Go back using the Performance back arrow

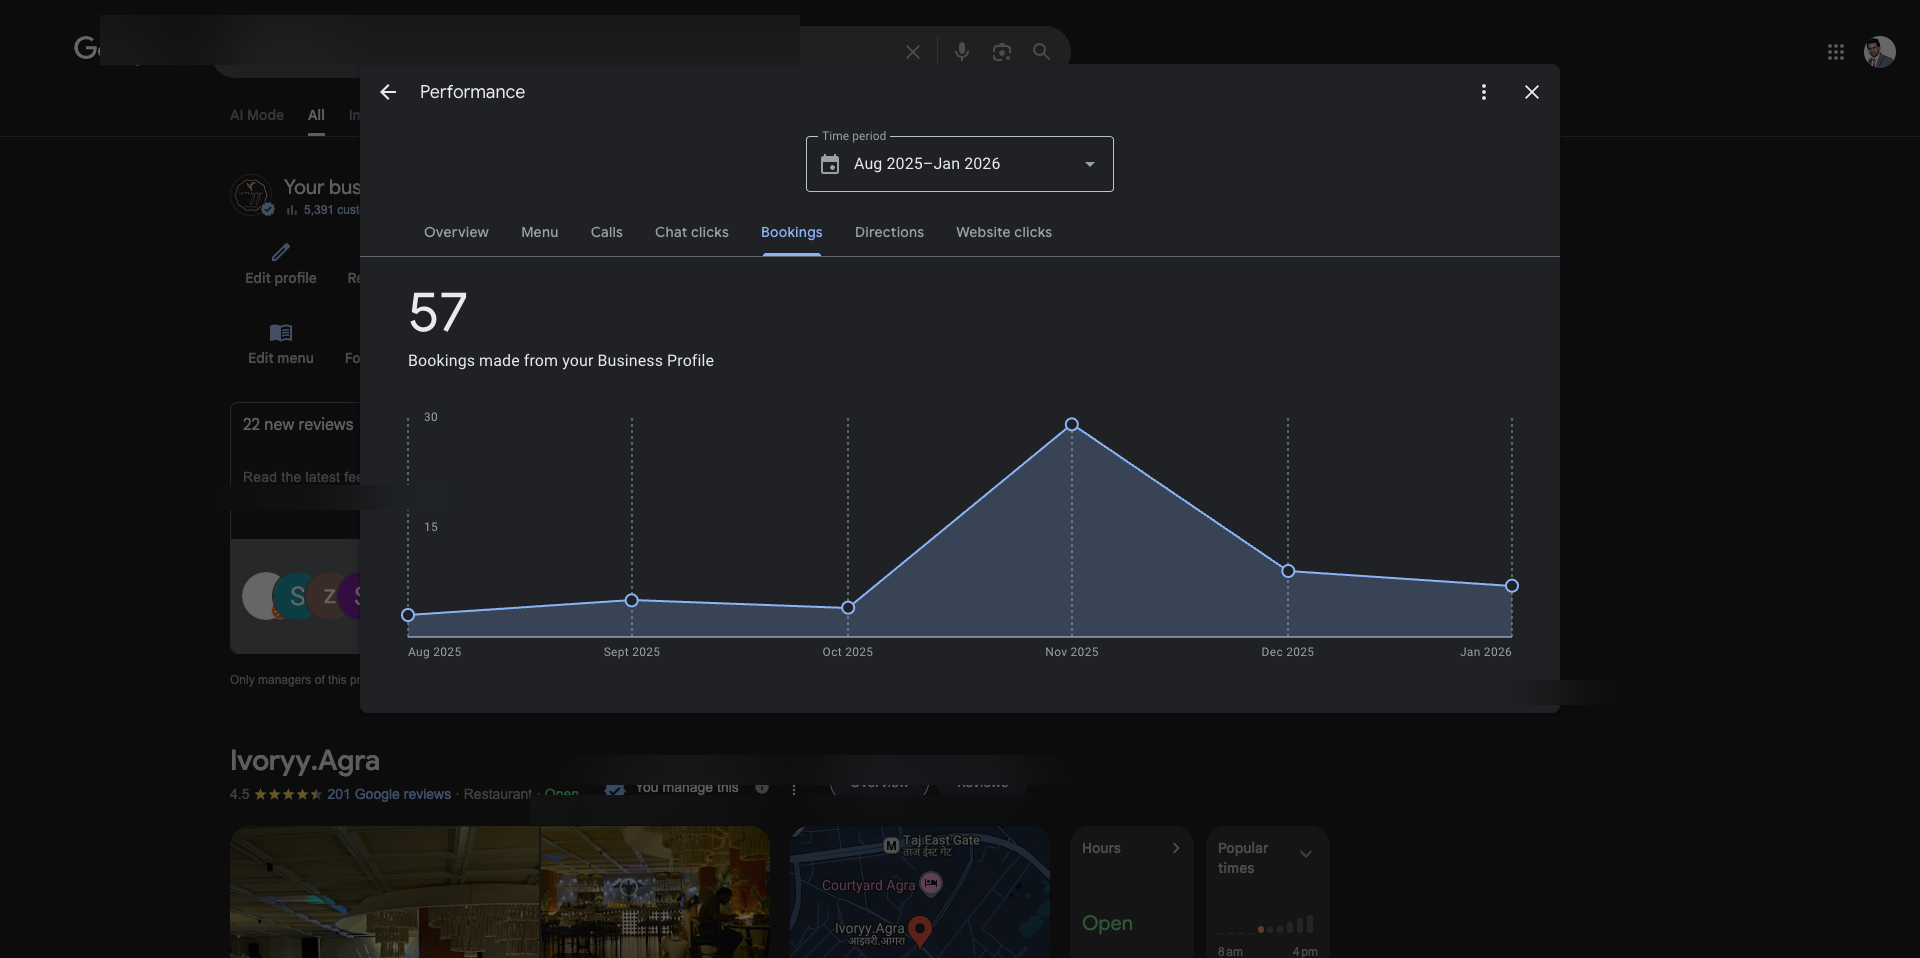pyautogui.click(x=388, y=92)
